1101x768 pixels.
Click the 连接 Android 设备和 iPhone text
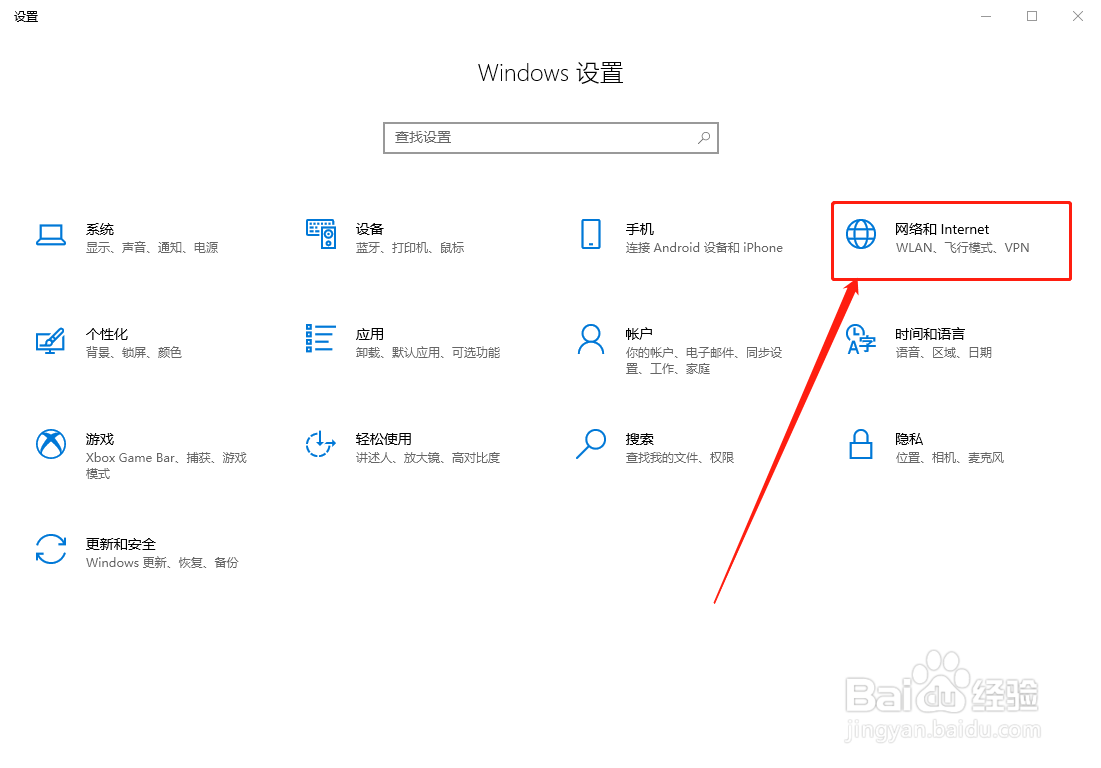click(x=703, y=247)
